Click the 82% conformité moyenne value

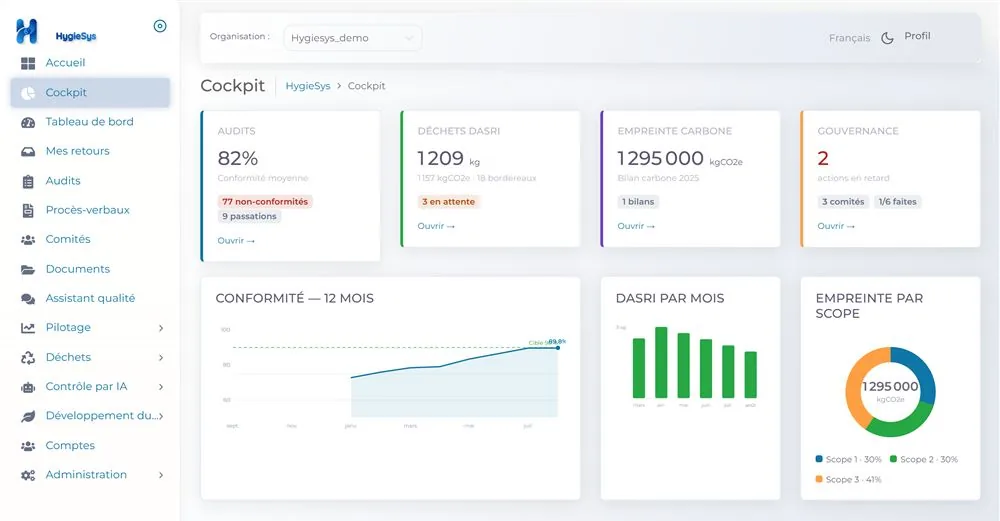(238, 158)
